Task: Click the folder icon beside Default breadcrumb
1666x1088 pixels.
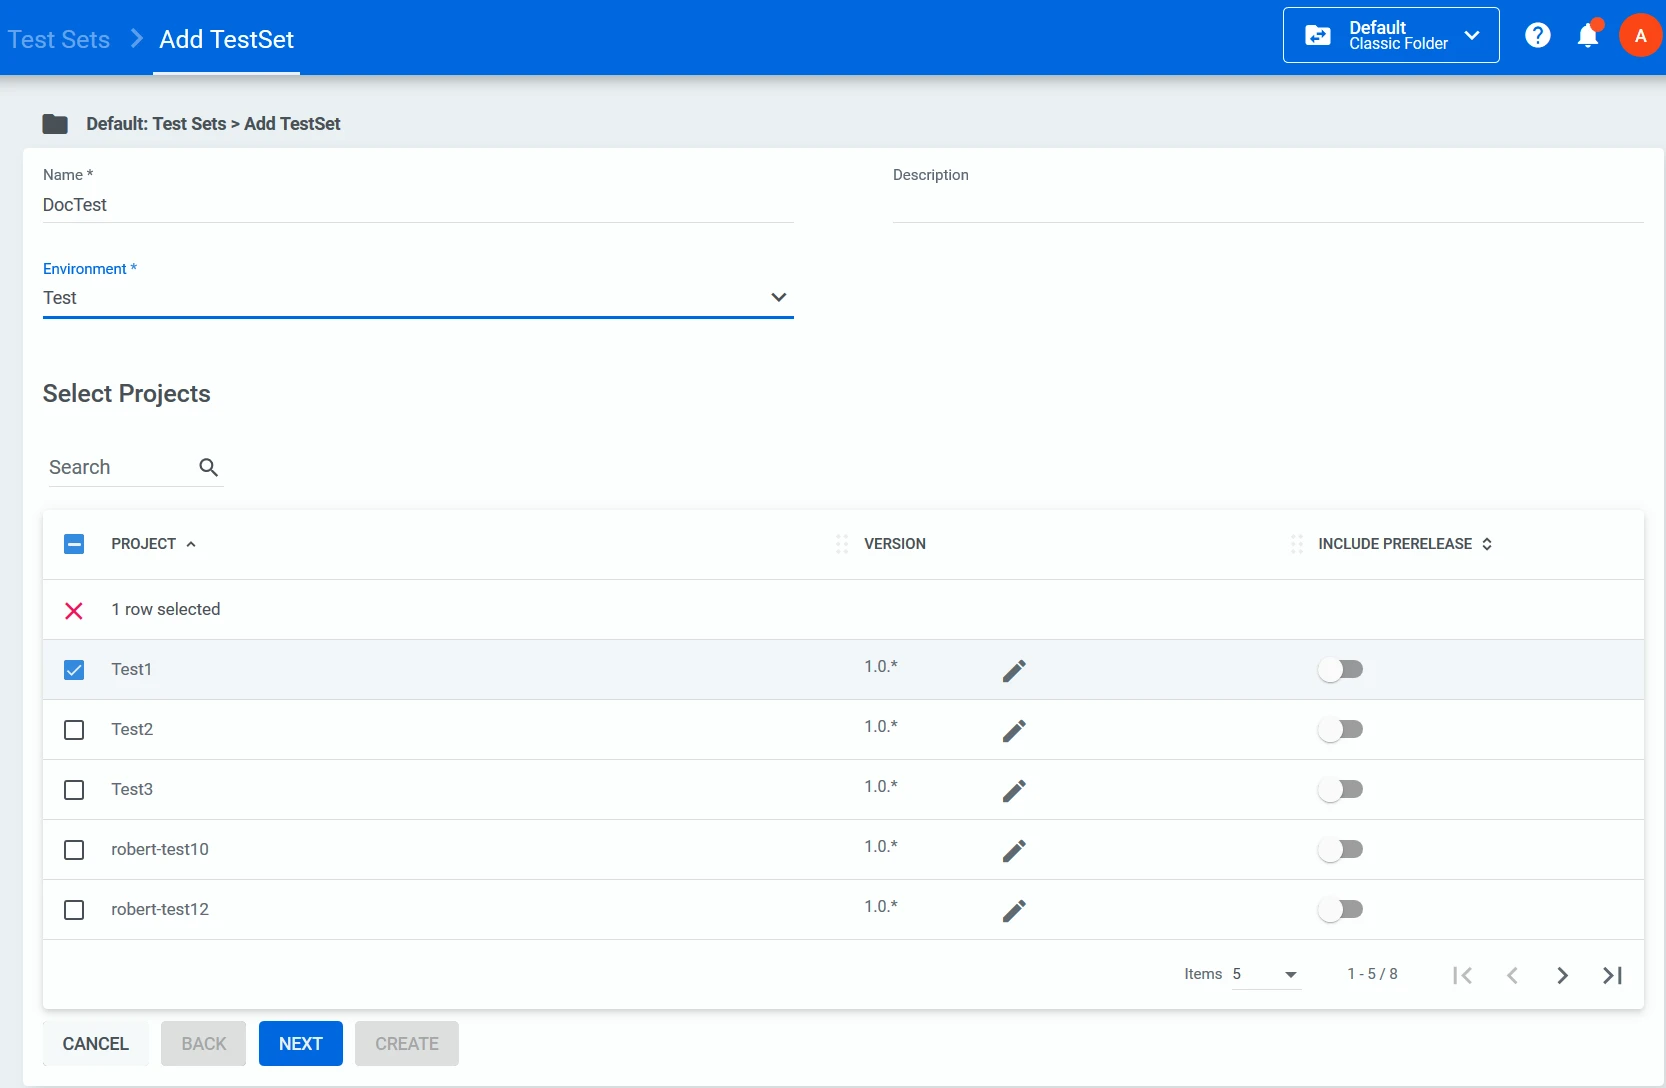Action: tap(55, 124)
